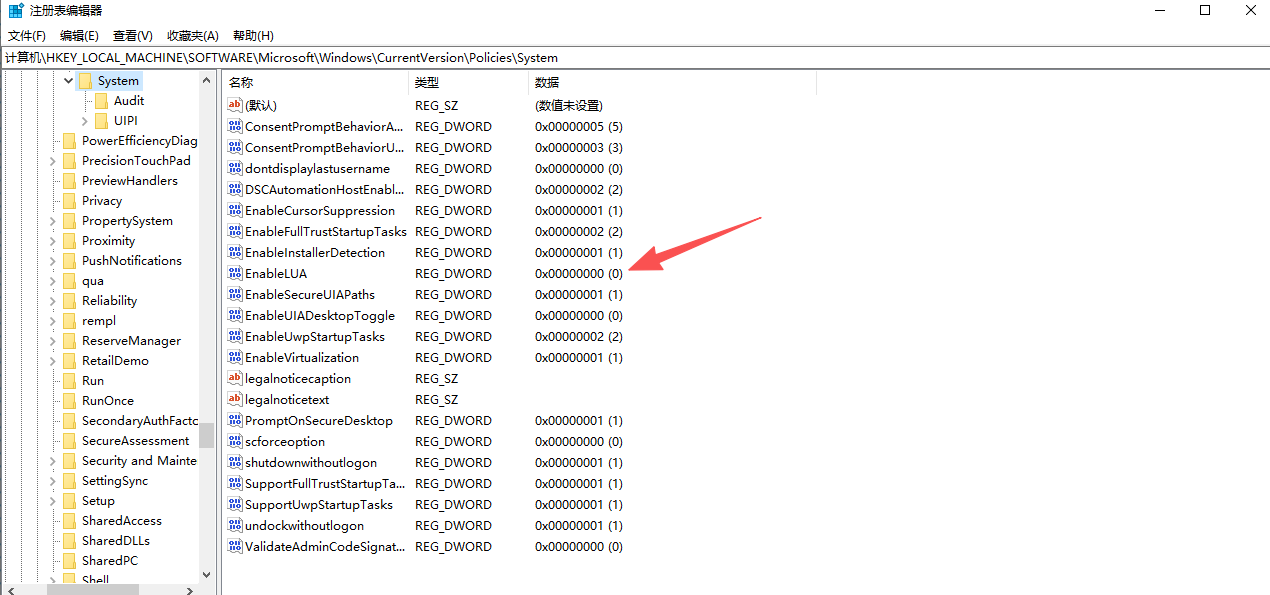
Task: Click the DWORD icon beside scforceoption
Action: tap(235, 441)
